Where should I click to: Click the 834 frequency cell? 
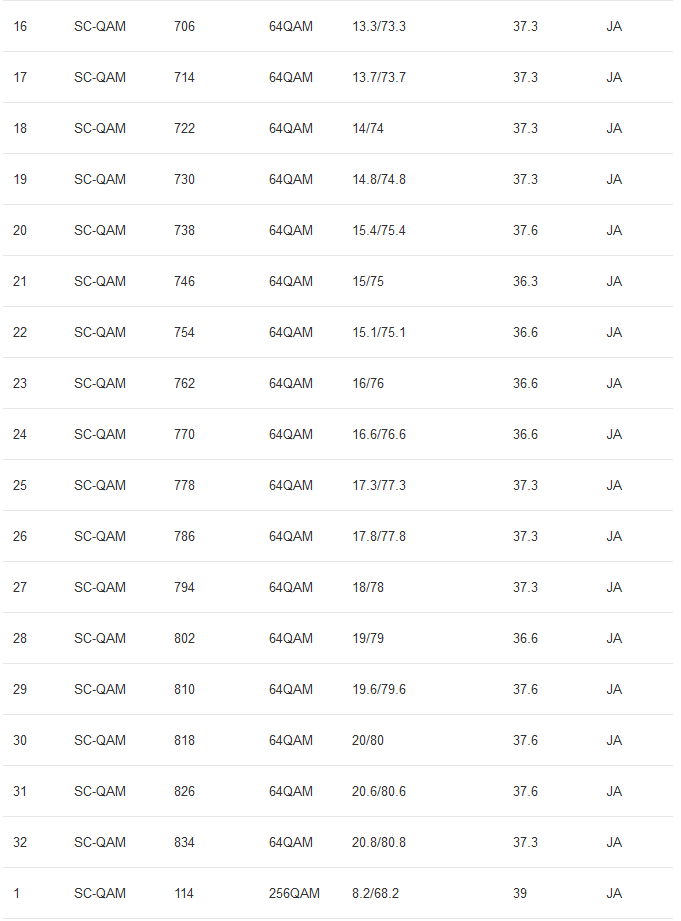[x=184, y=843]
